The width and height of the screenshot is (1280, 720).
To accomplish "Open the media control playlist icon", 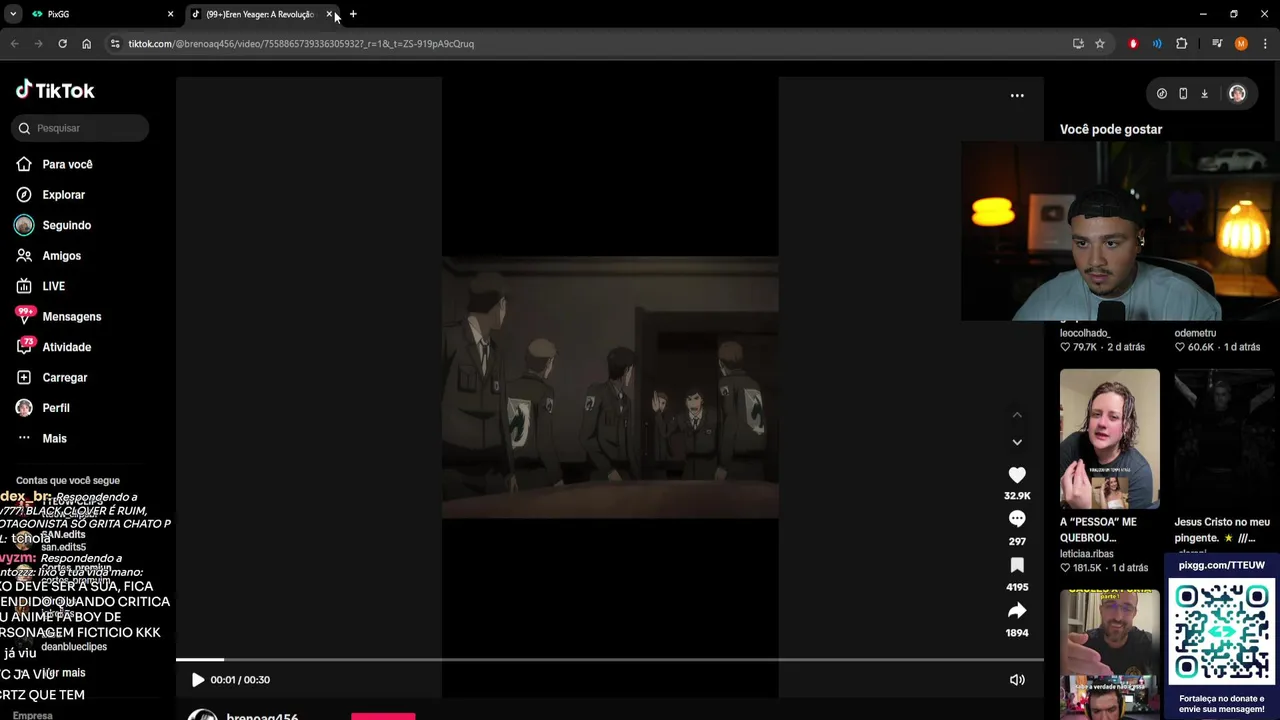I will [x=1217, y=44].
